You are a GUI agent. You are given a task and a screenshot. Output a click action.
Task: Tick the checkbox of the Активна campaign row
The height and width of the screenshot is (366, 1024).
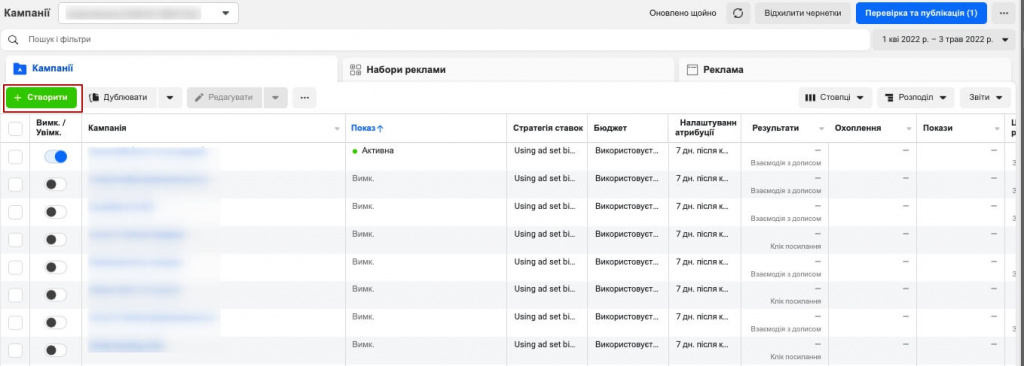pyautogui.click(x=15, y=157)
